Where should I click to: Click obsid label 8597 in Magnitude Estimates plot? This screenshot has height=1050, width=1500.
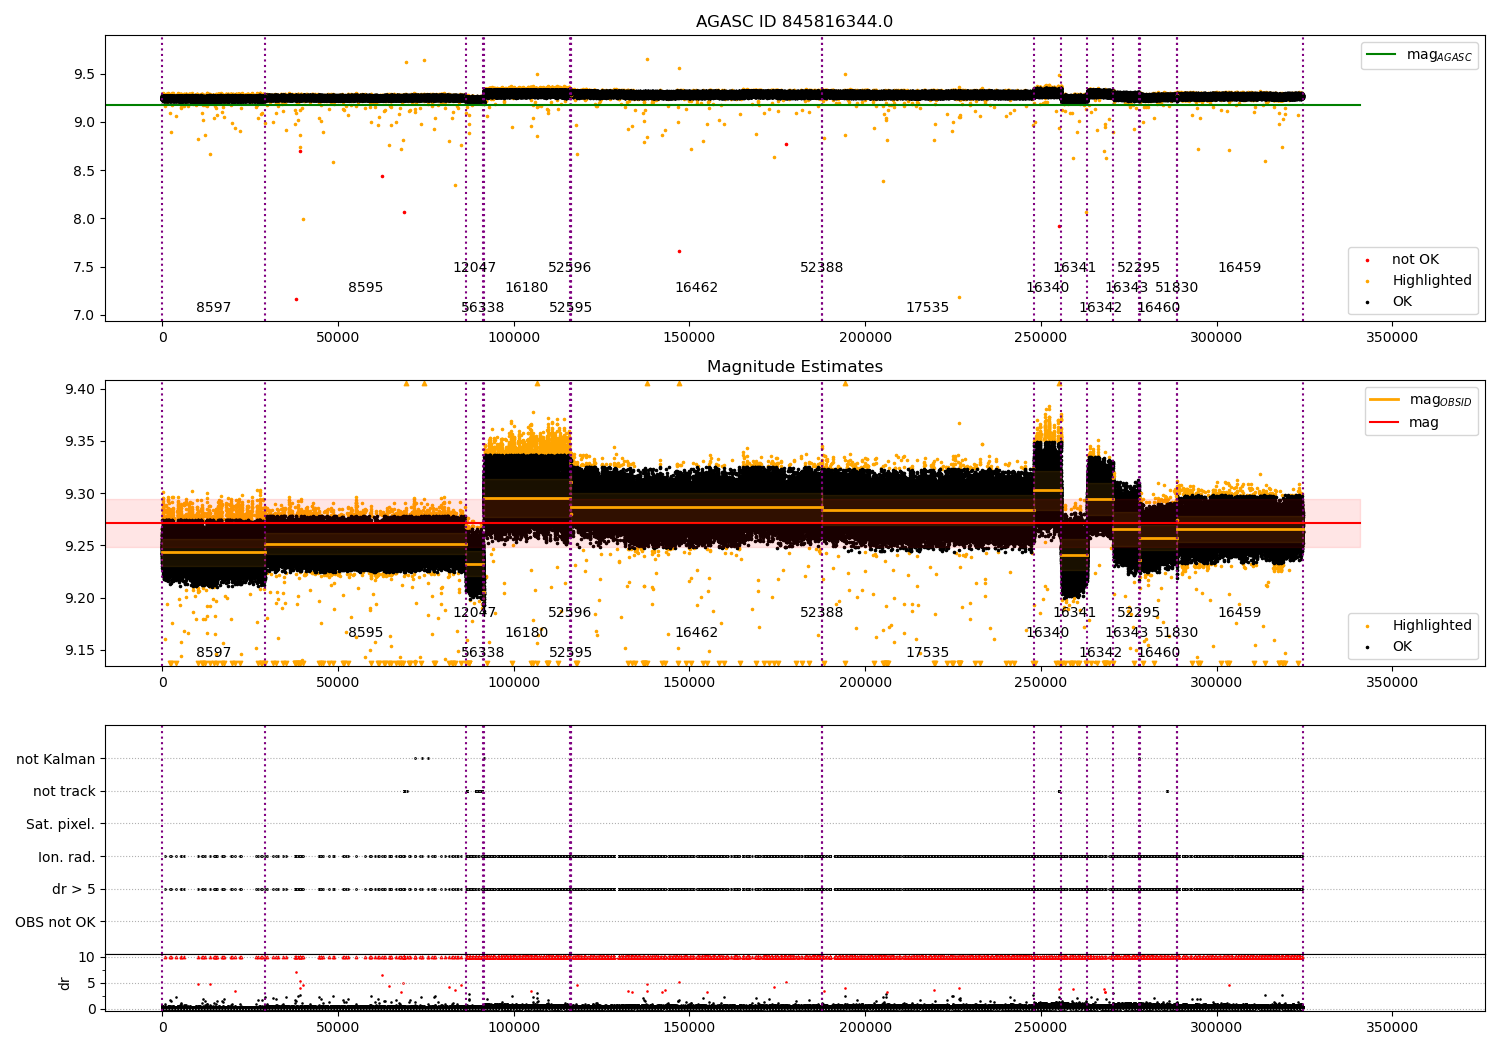(213, 653)
